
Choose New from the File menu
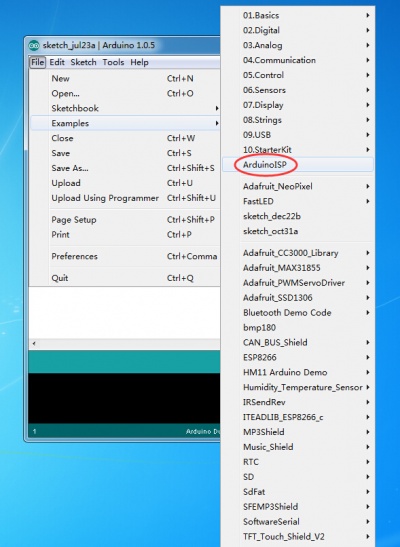click(125, 78)
